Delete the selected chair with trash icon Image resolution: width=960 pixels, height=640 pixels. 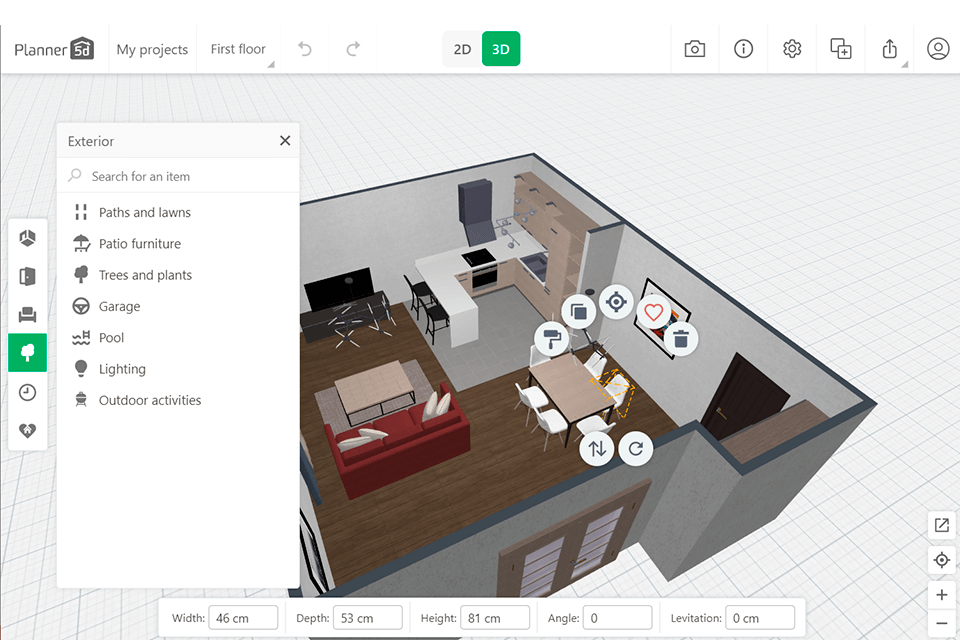(x=681, y=339)
